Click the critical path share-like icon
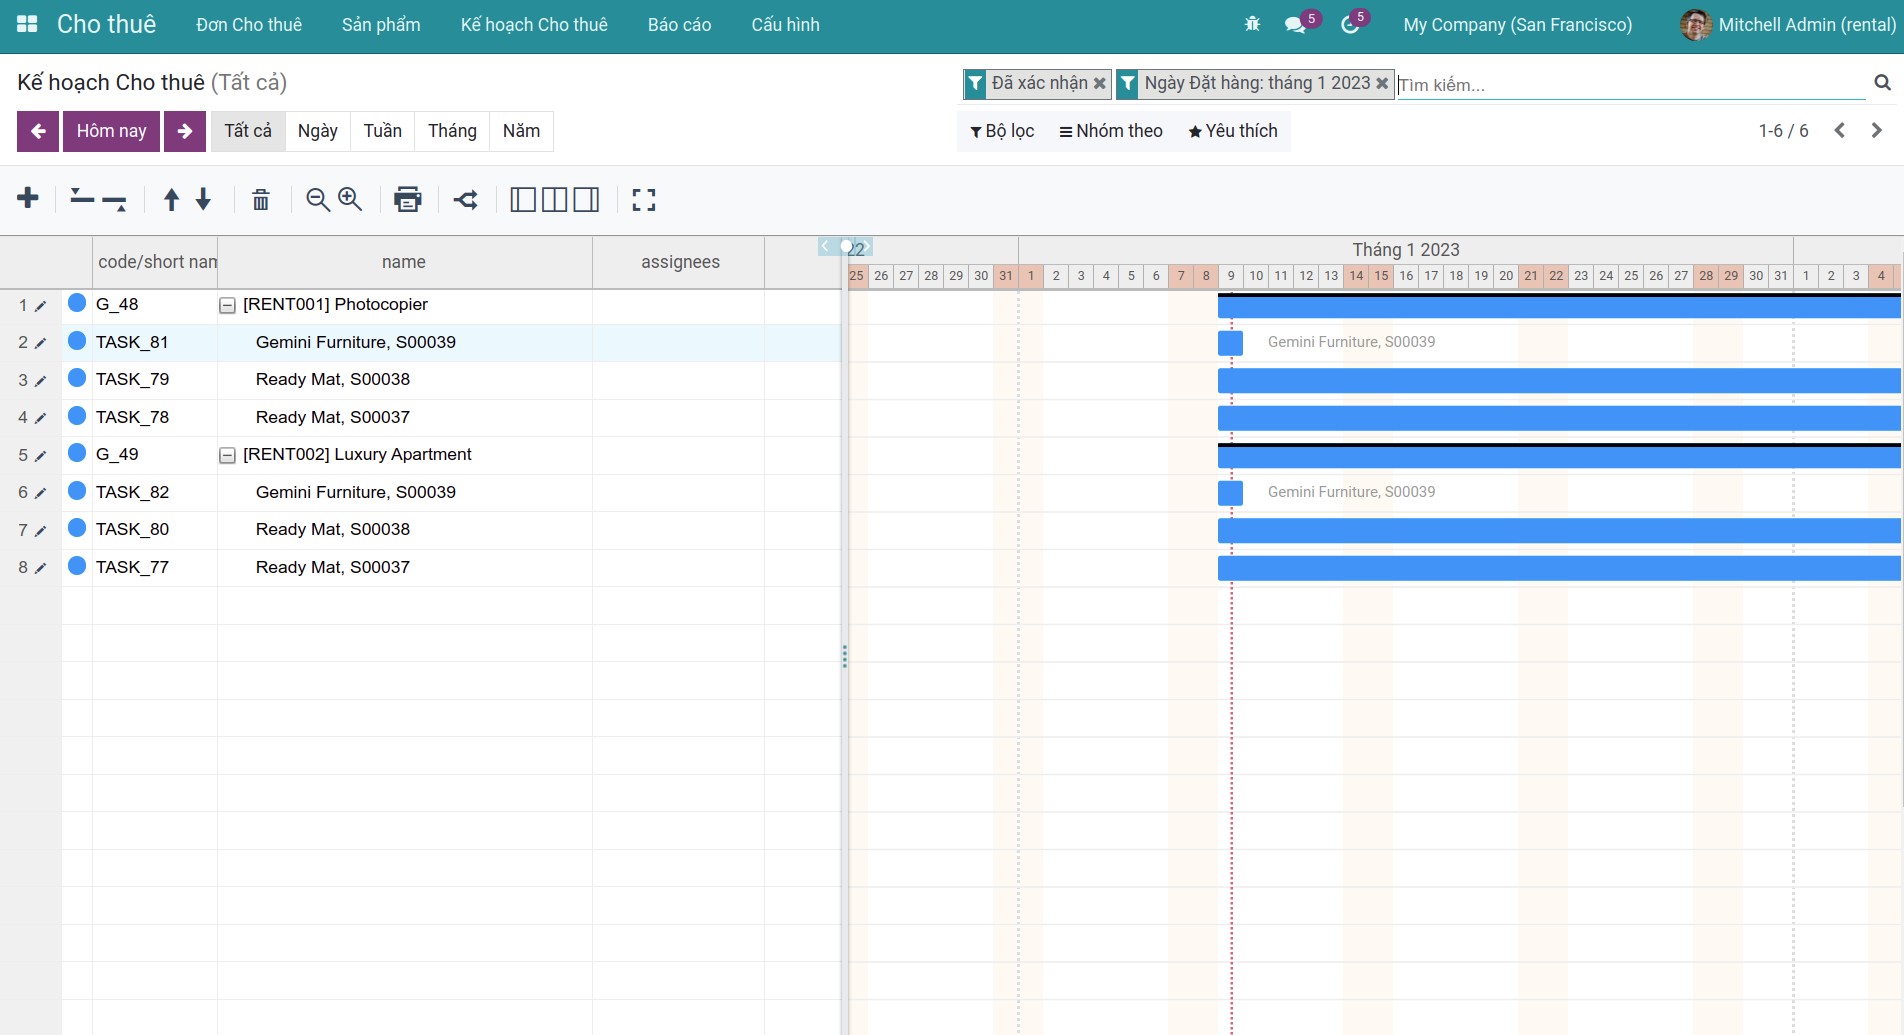 pyautogui.click(x=465, y=200)
